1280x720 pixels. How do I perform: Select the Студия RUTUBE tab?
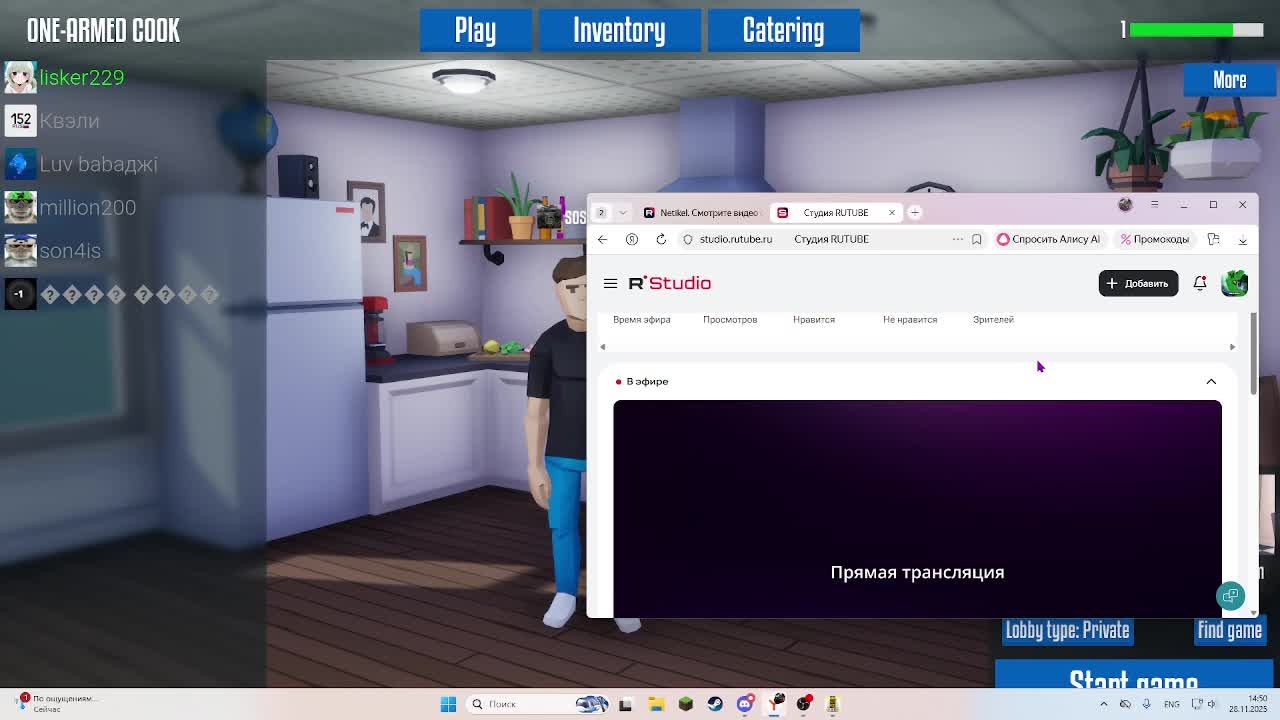click(836, 212)
